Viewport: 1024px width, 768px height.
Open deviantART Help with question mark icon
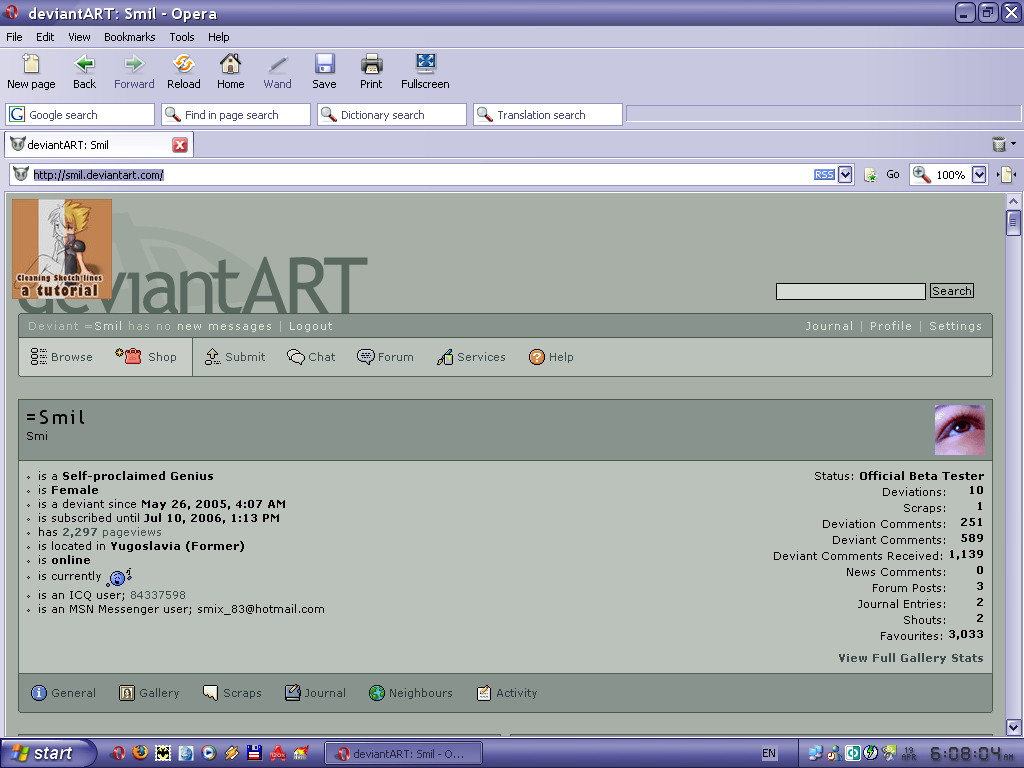click(x=551, y=357)
